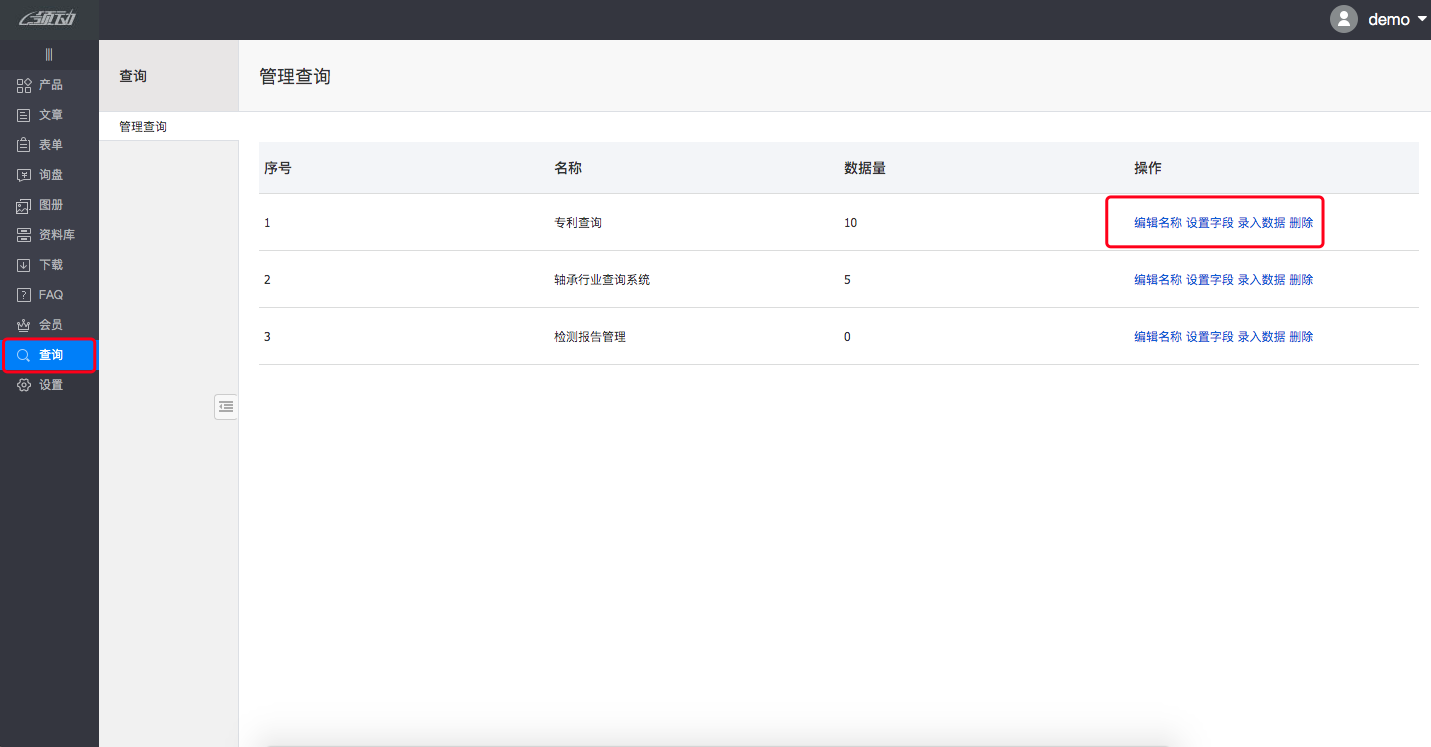The image size is (1431, 747).
Task: Click the demo user avatar icon
Action: 1344,19
